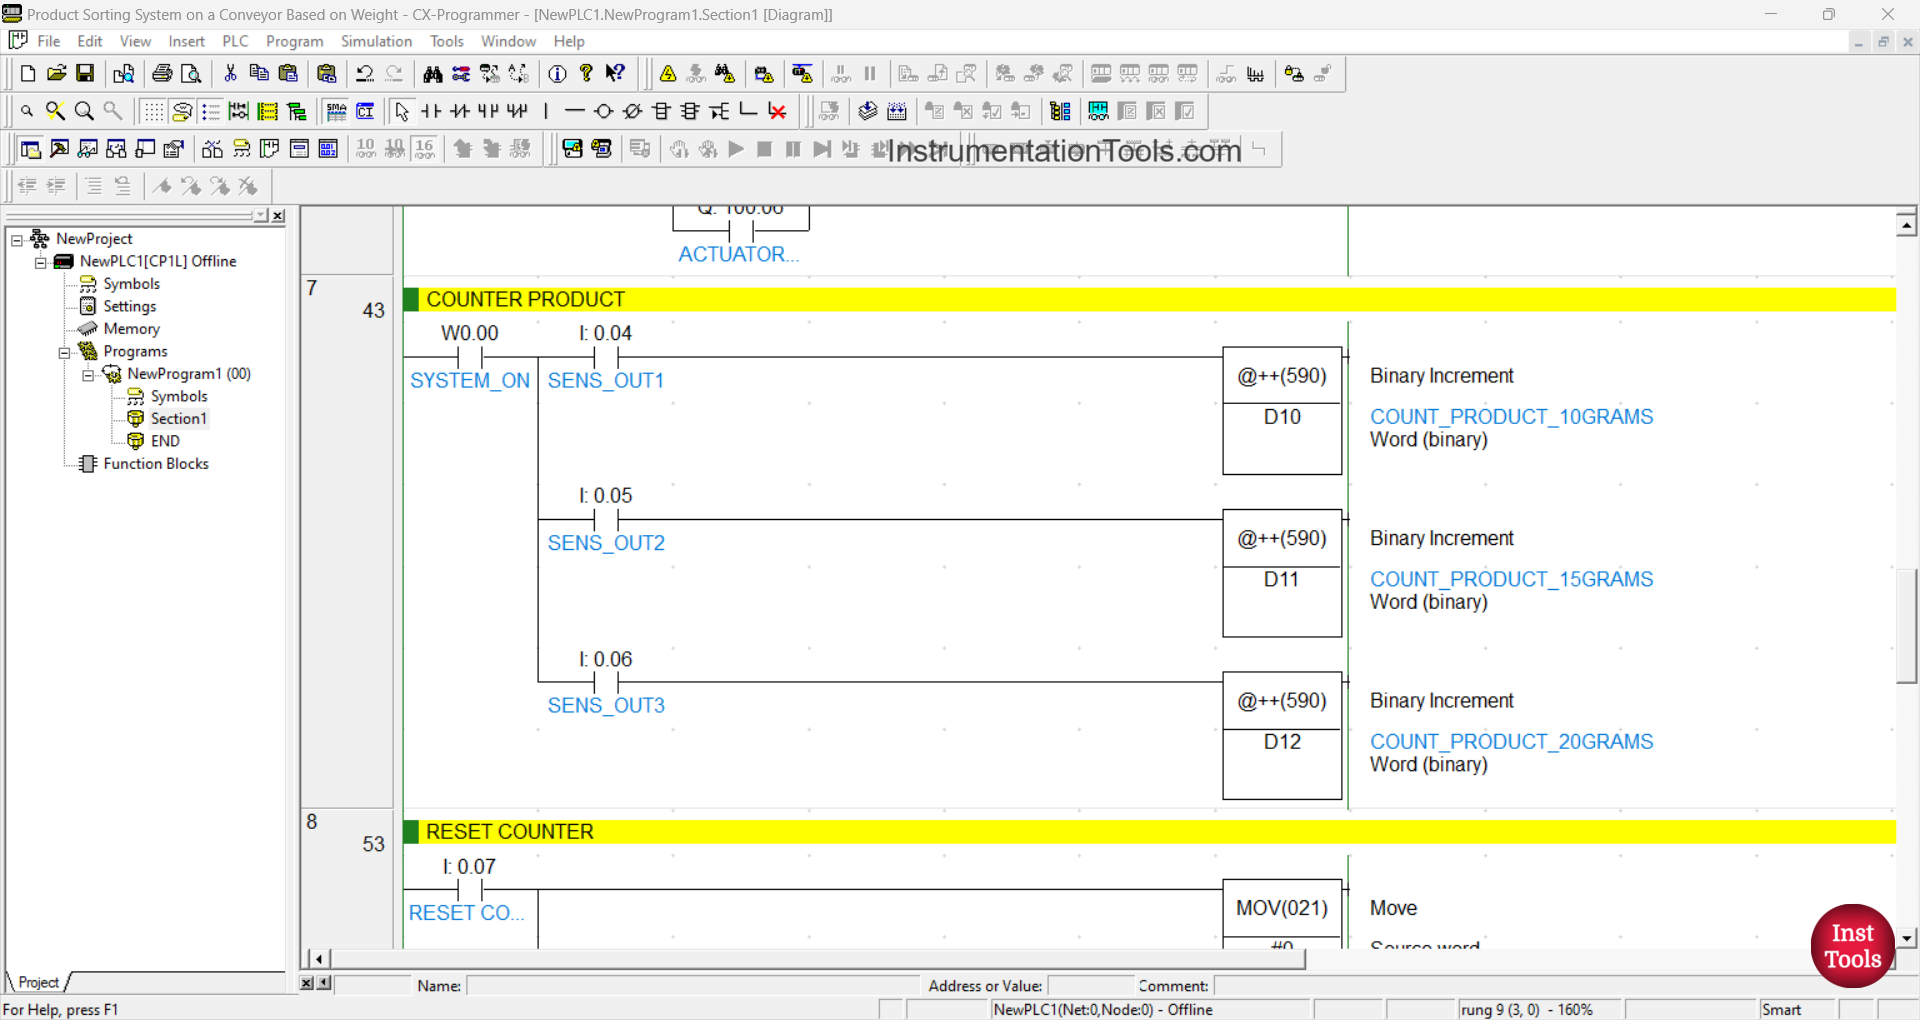Click the Find binoculars icon
This screenshot has width=1920, height=1020.
(x=432, y=74)
